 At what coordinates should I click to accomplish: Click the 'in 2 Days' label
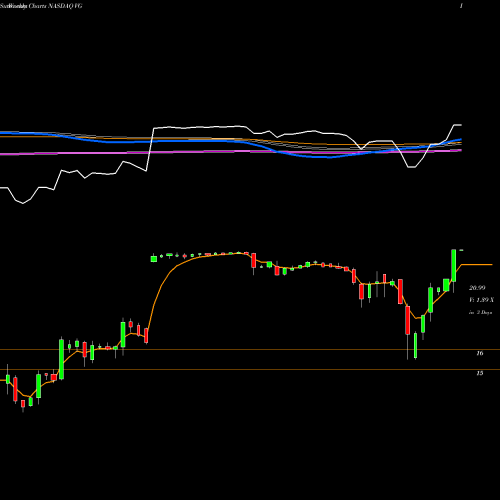click(x=480, y=313)
